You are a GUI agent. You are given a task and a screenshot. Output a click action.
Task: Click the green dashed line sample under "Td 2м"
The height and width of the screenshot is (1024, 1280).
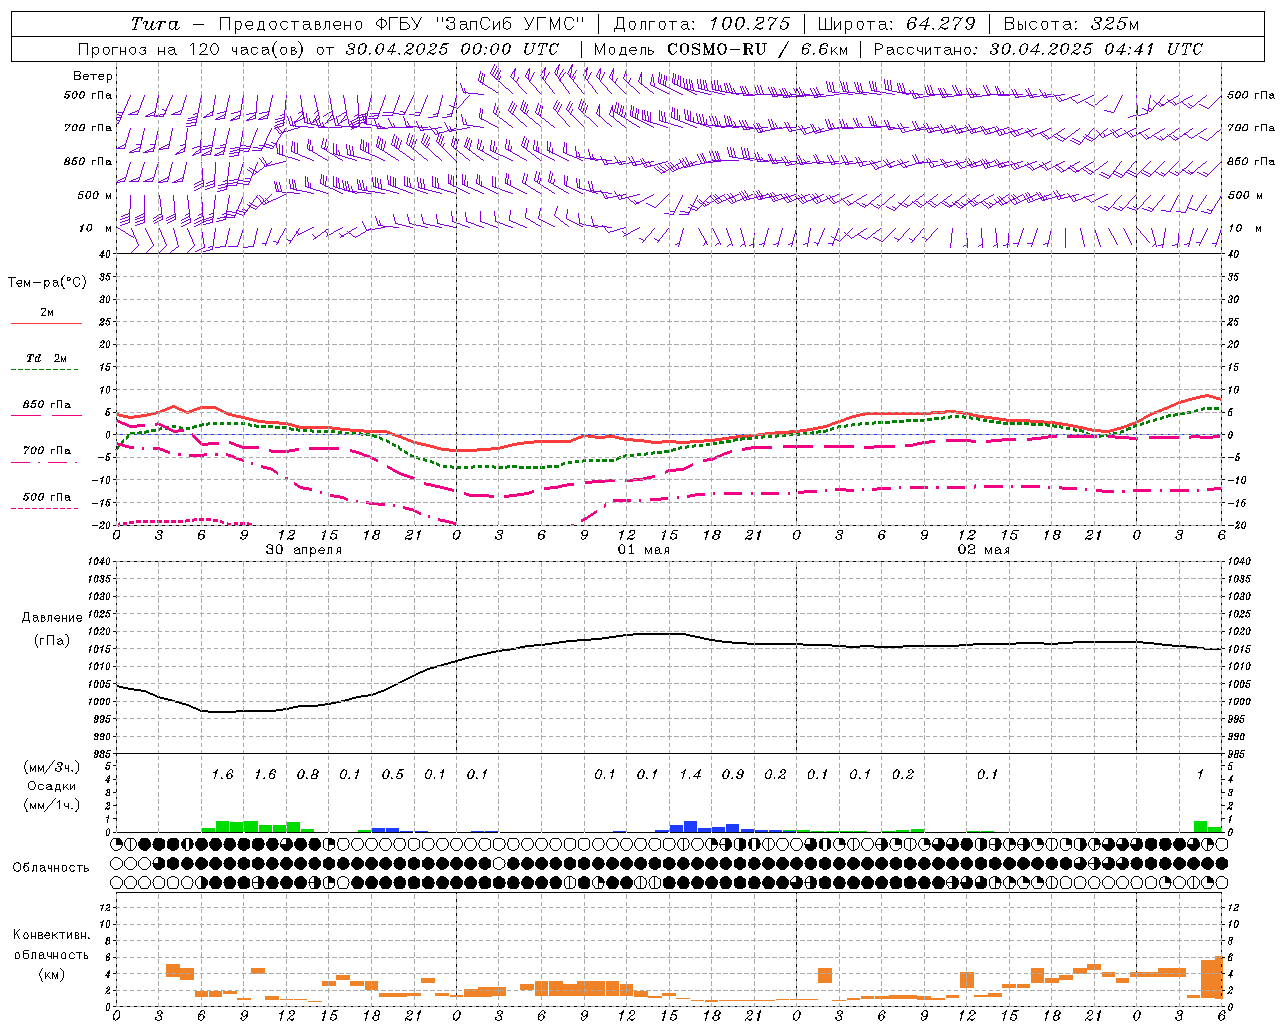click(x=44, y=370)
